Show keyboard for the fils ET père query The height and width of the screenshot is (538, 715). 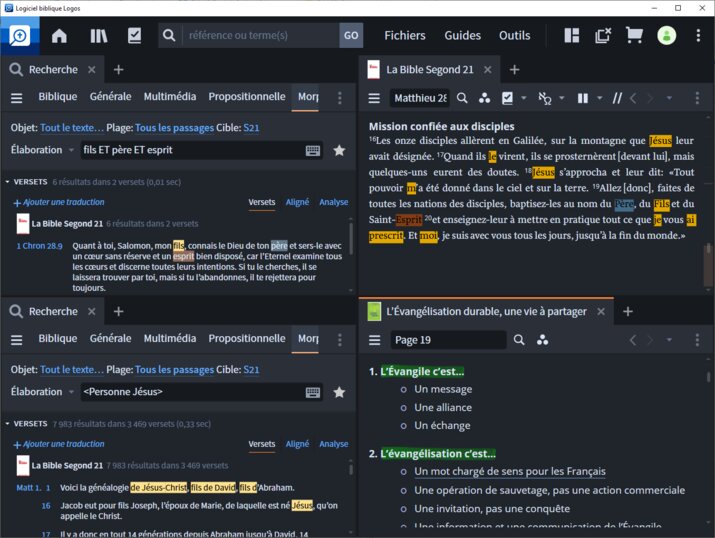tap(312, 151)
